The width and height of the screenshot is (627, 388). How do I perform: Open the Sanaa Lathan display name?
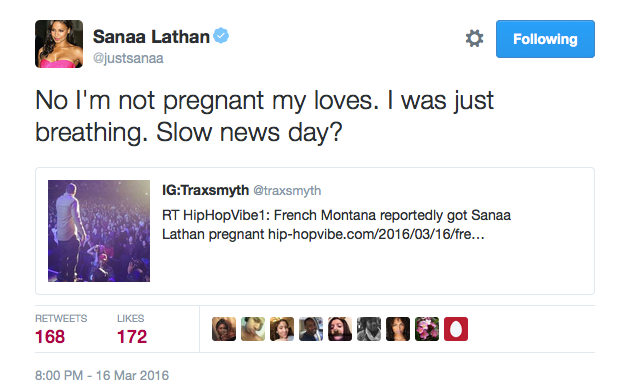click(x=151, y=37)
